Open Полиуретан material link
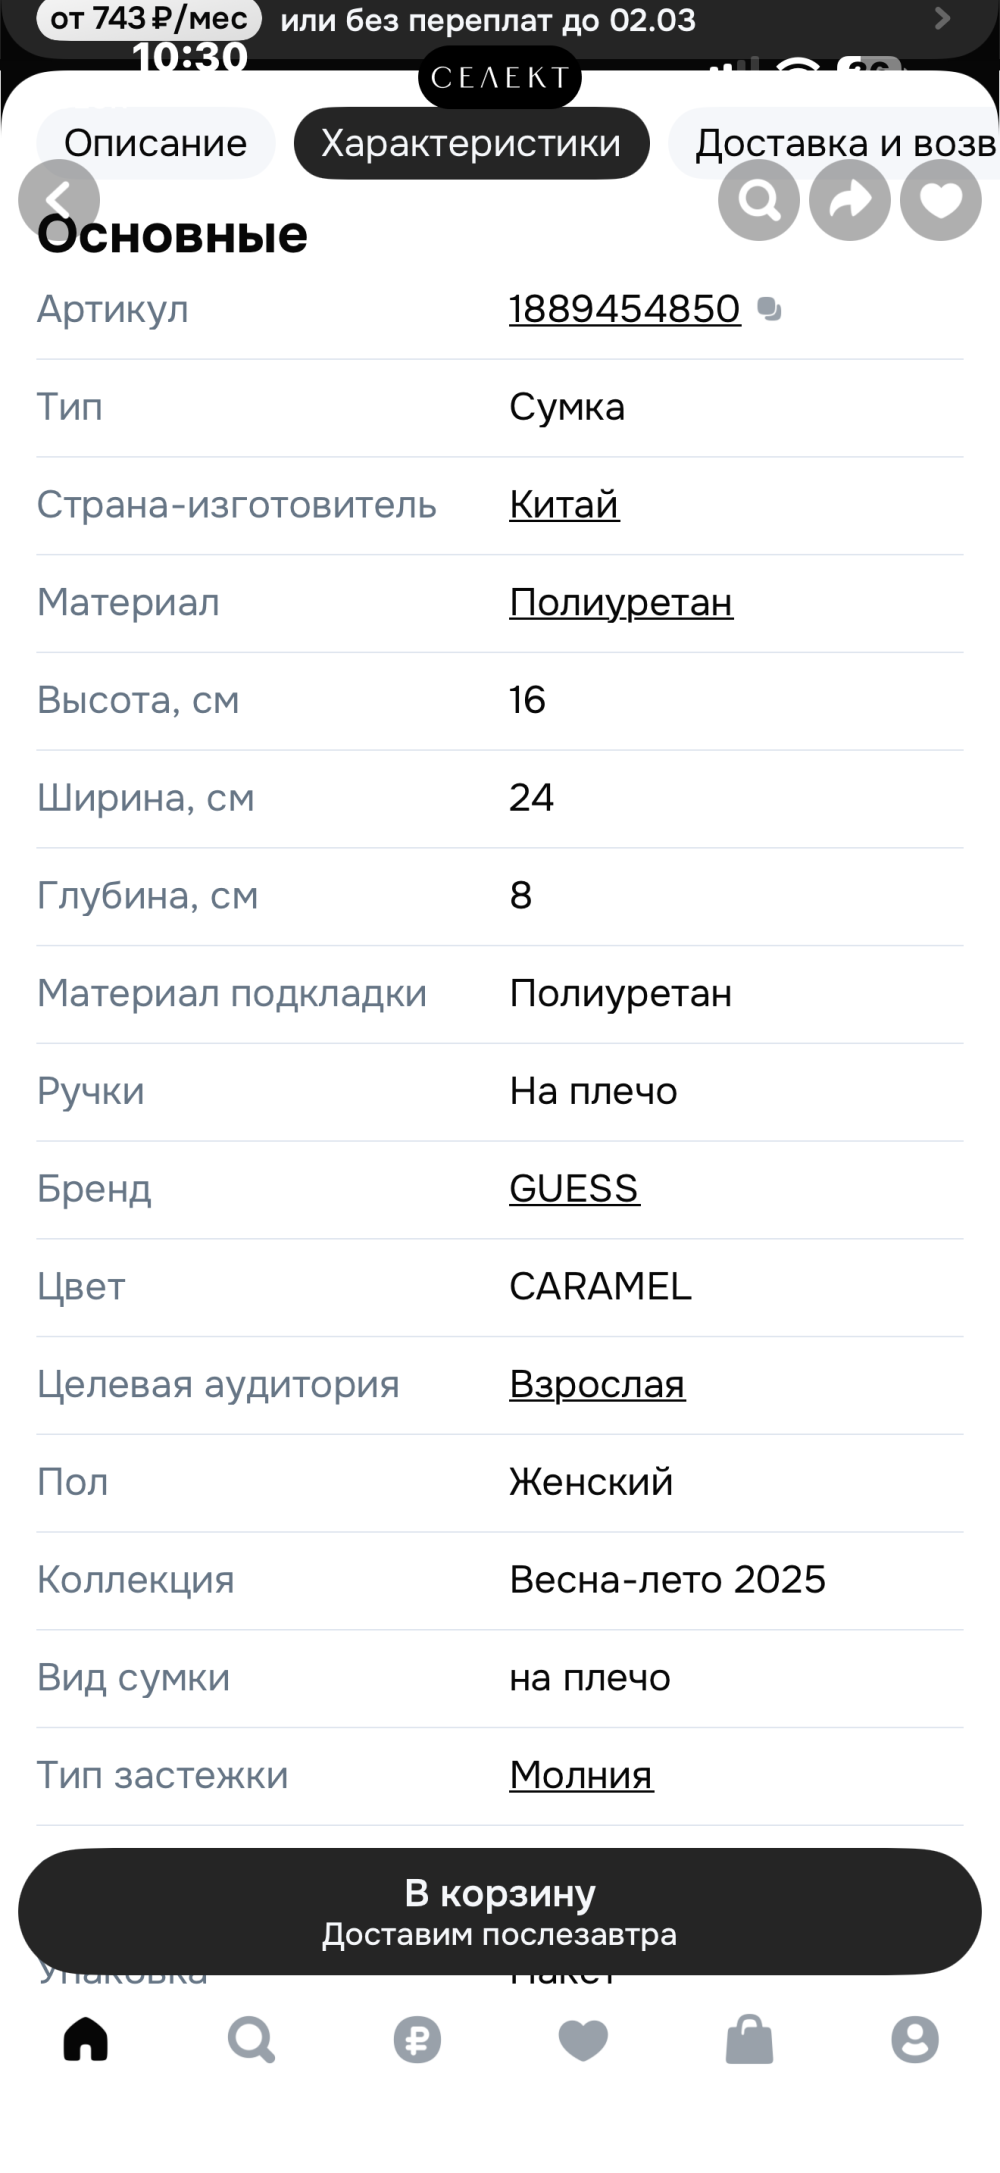Screen dimensions: 1000x2173 (x=620, y=601)
